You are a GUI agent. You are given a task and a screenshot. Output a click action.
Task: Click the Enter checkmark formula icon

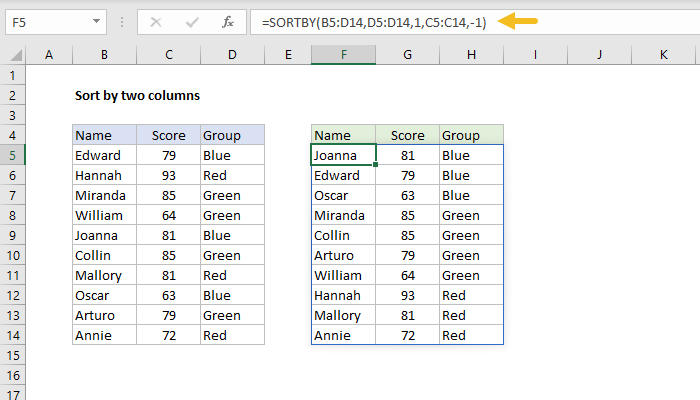[192, 22]
